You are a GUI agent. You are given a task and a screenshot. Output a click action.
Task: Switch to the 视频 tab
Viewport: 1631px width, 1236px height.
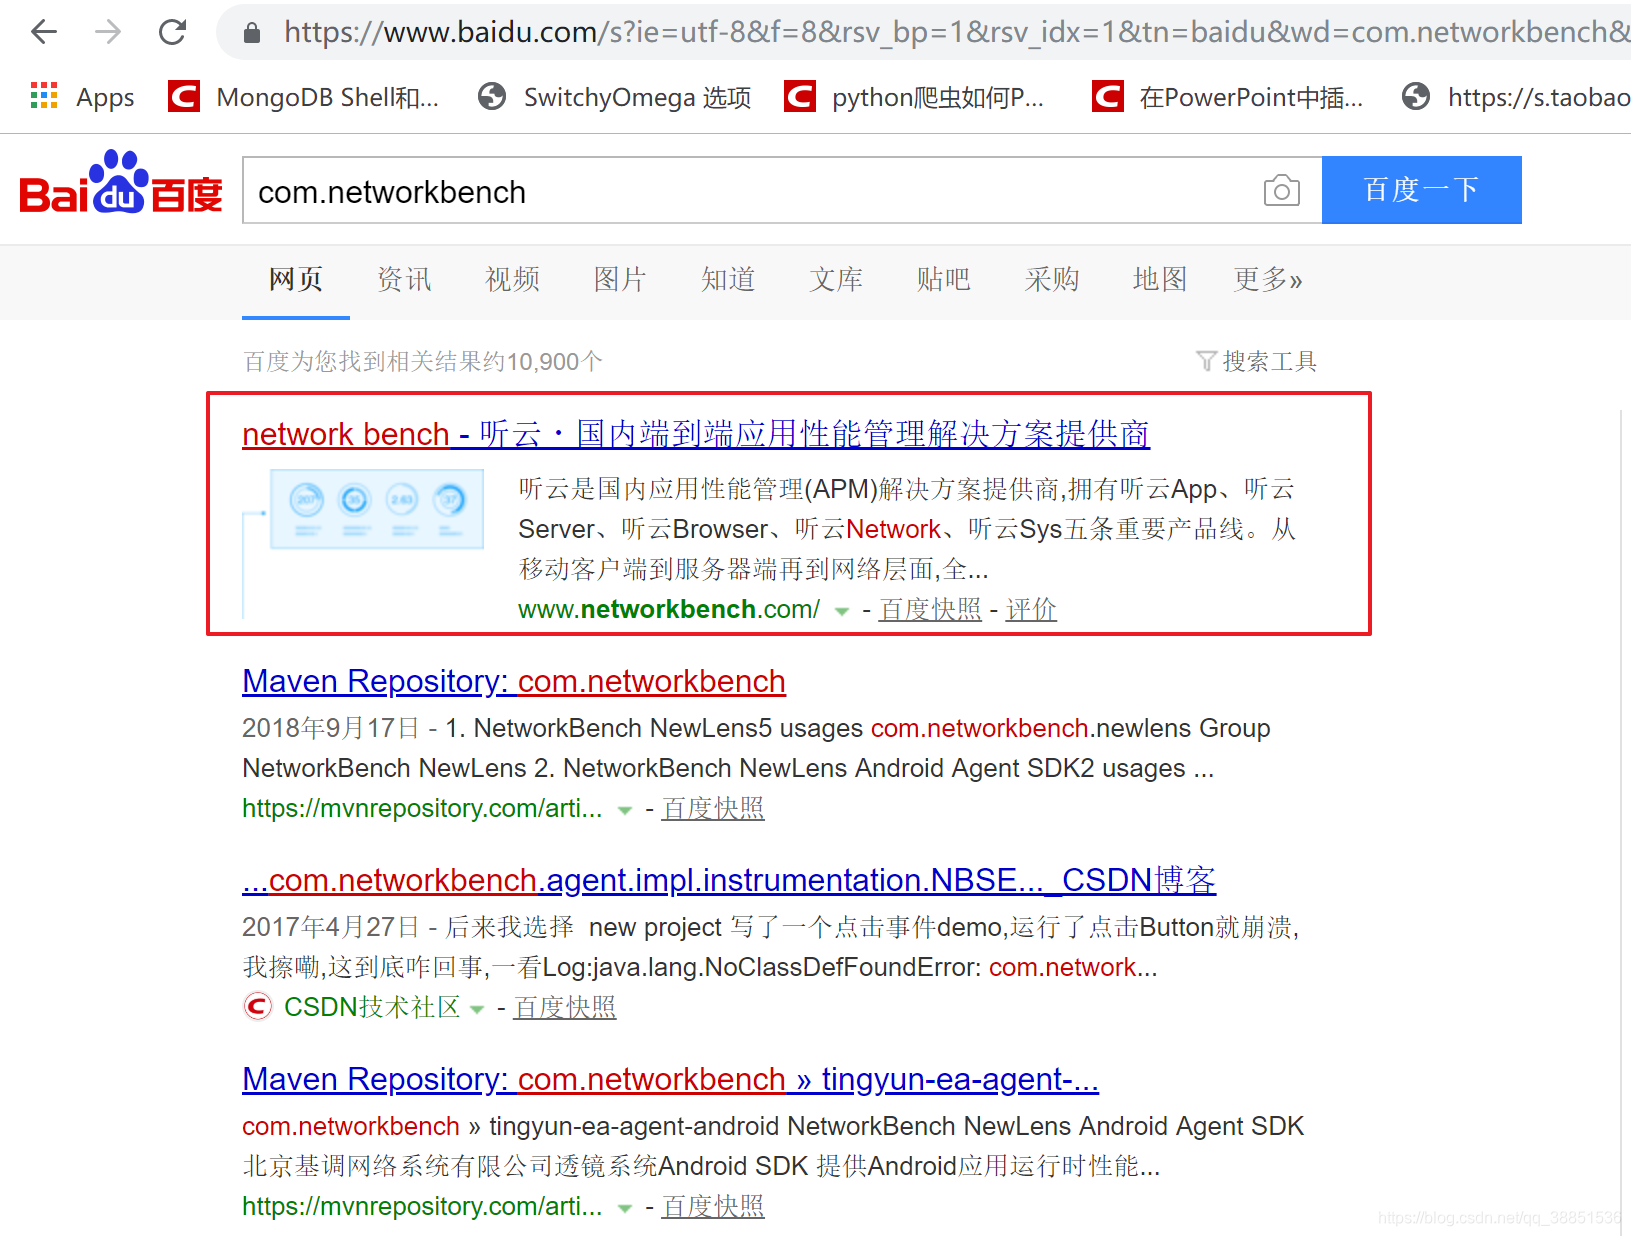point(512,279)
